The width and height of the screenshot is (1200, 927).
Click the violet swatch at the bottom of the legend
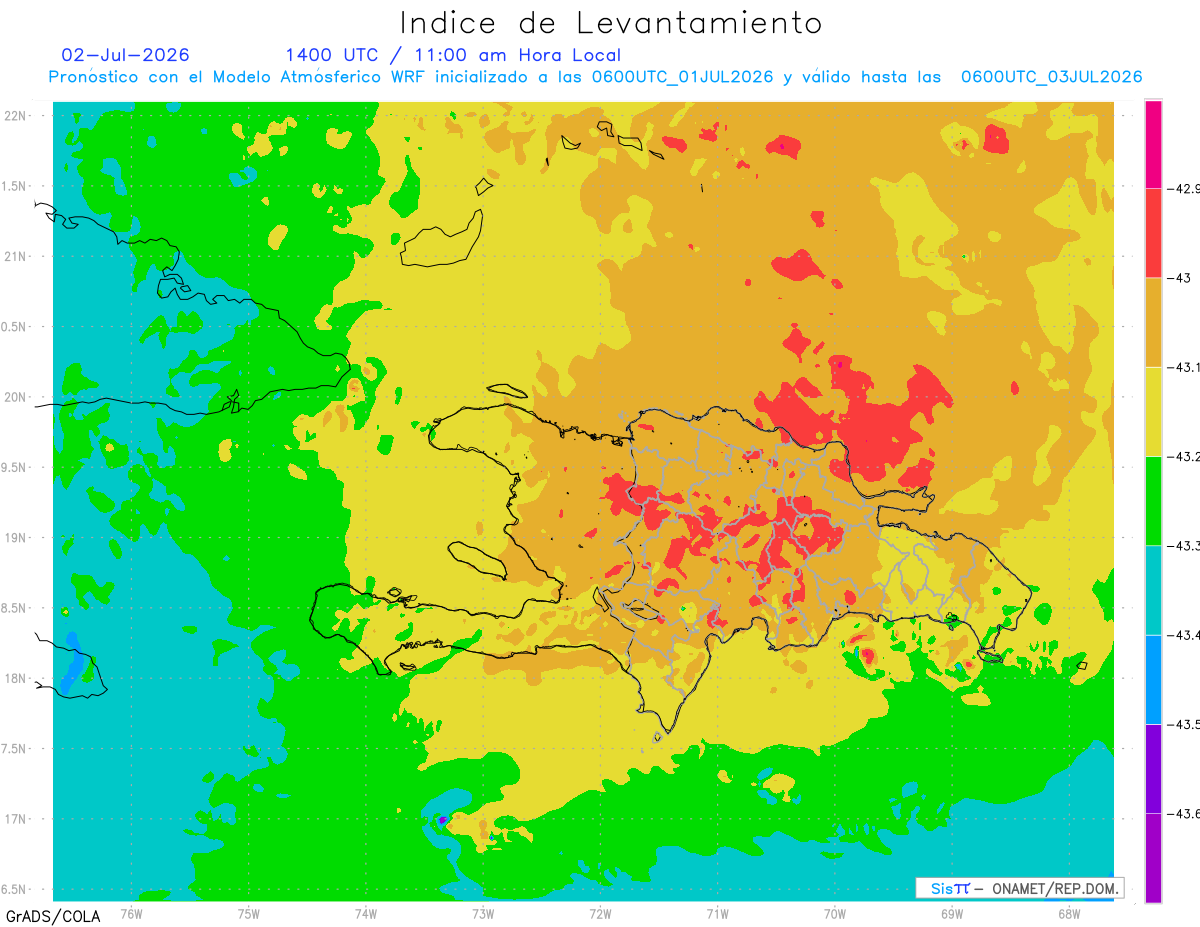tap(1153, 857)
